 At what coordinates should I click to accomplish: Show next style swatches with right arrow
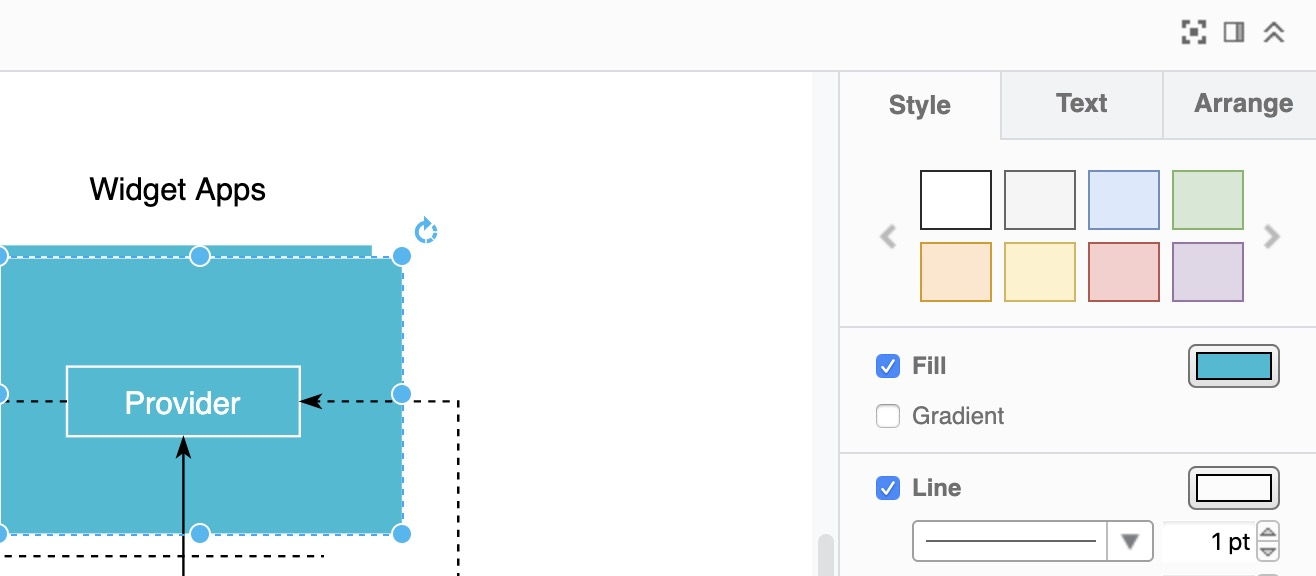tap(1272, 237)
